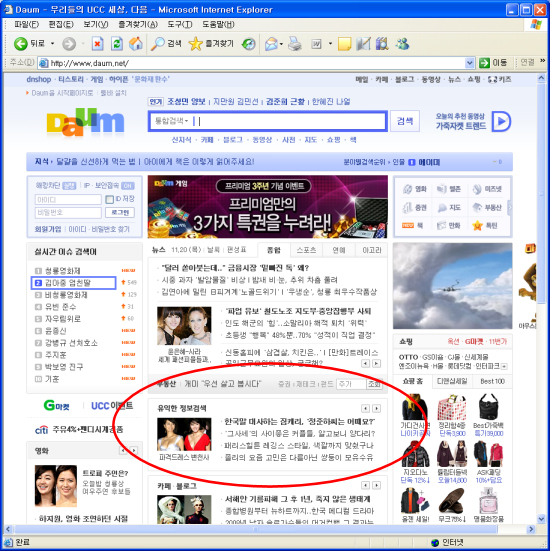Click the Edit with Word icon
The height and width of the screenshot is (551, 550).
point(316,44)
